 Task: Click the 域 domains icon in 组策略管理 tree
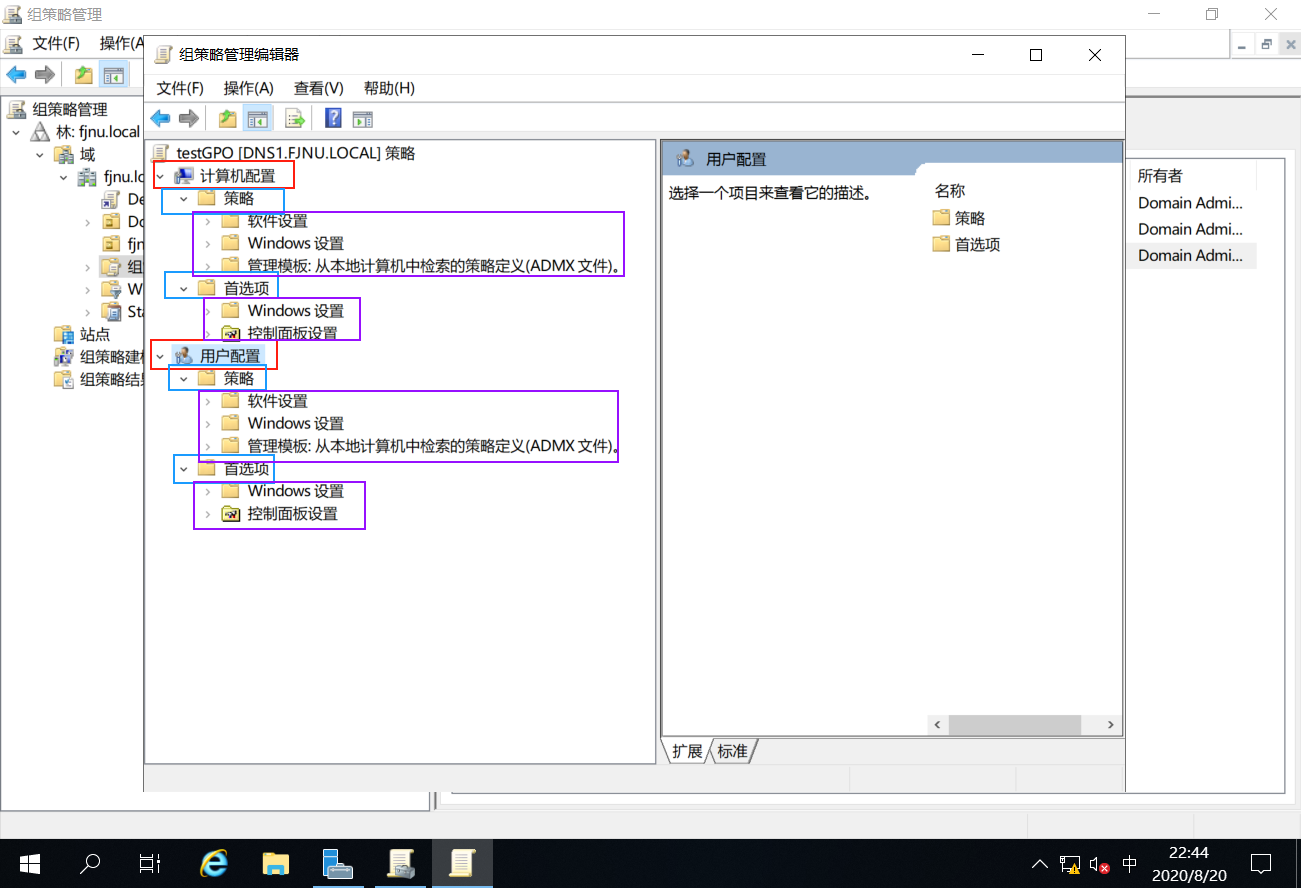coord(64,154)
